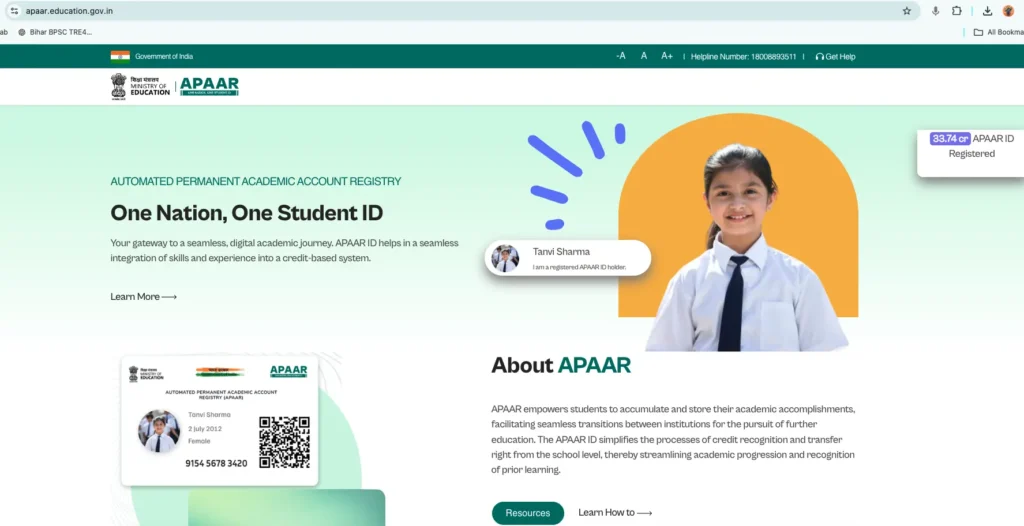
Task: Click the Ministry of Education emblem logo
Action: coord(140,86)
